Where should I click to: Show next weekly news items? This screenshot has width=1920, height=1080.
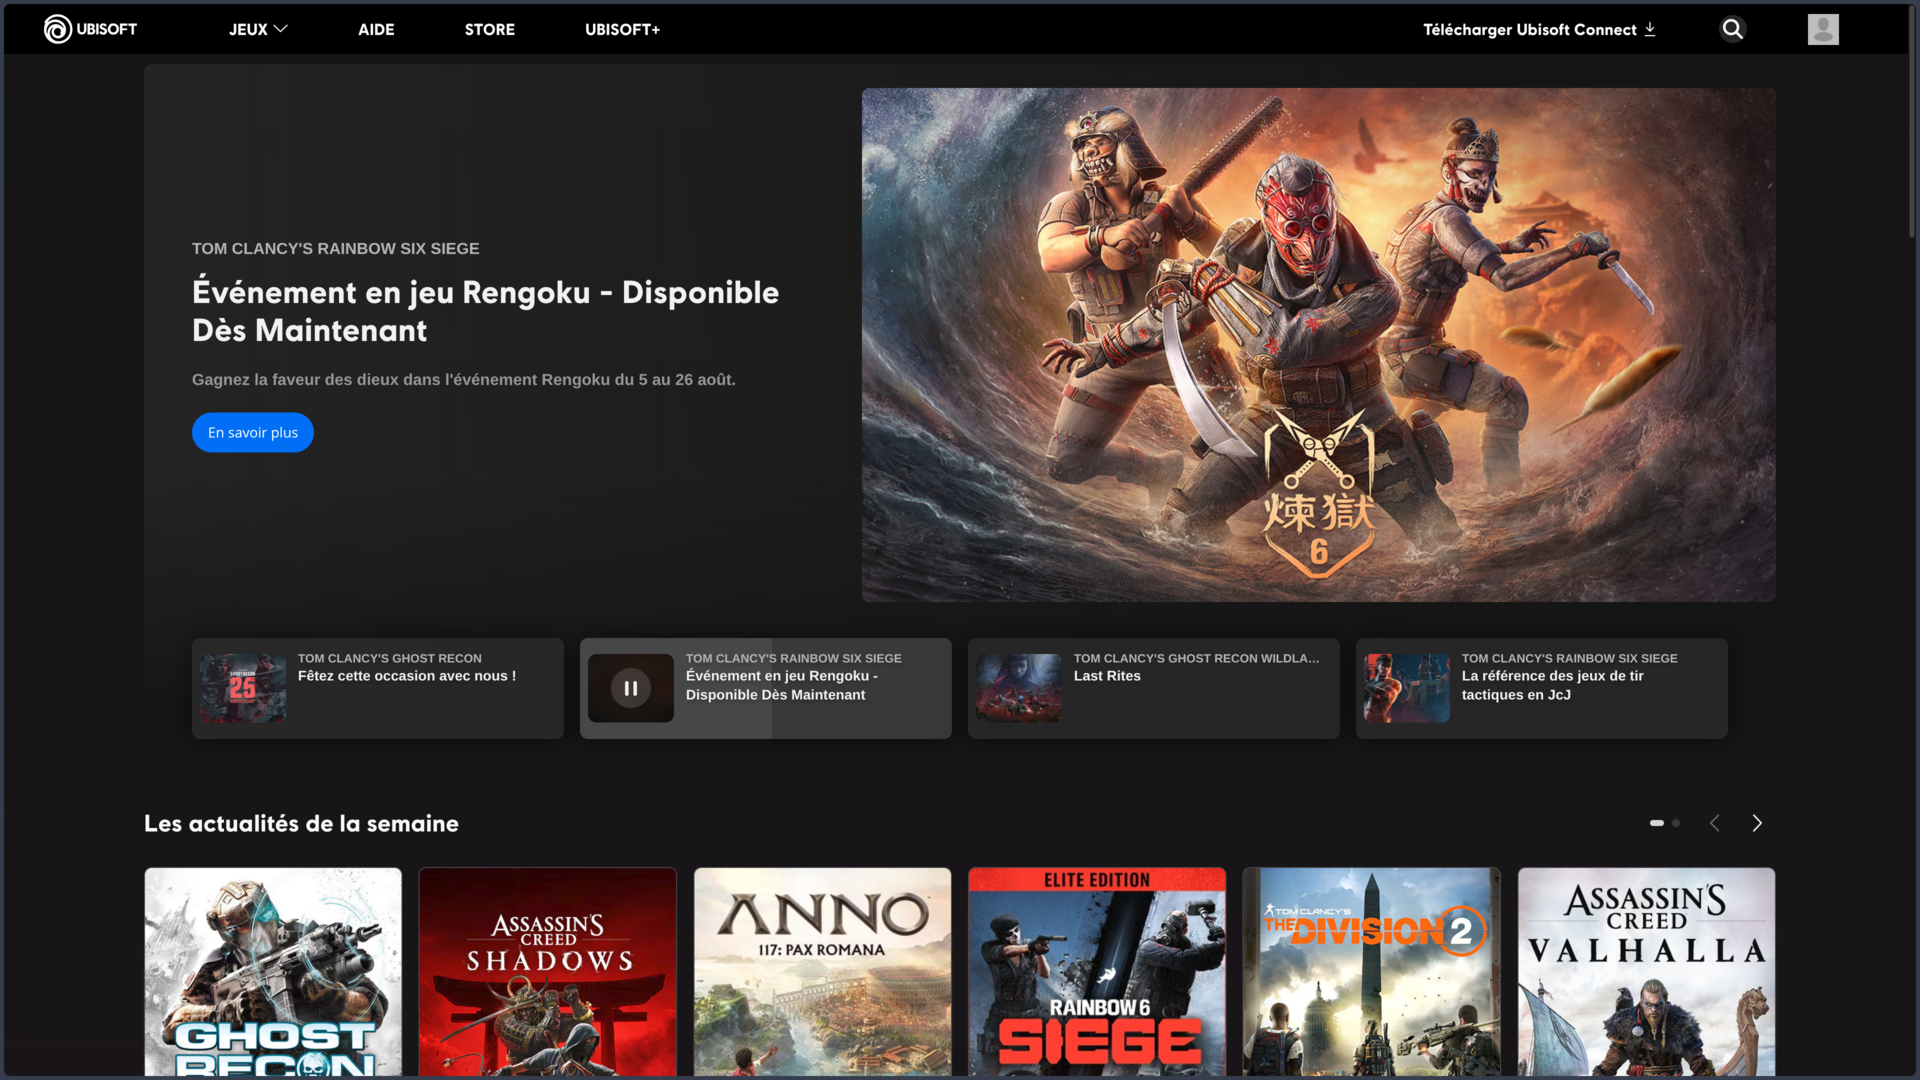click(1757, 823)
